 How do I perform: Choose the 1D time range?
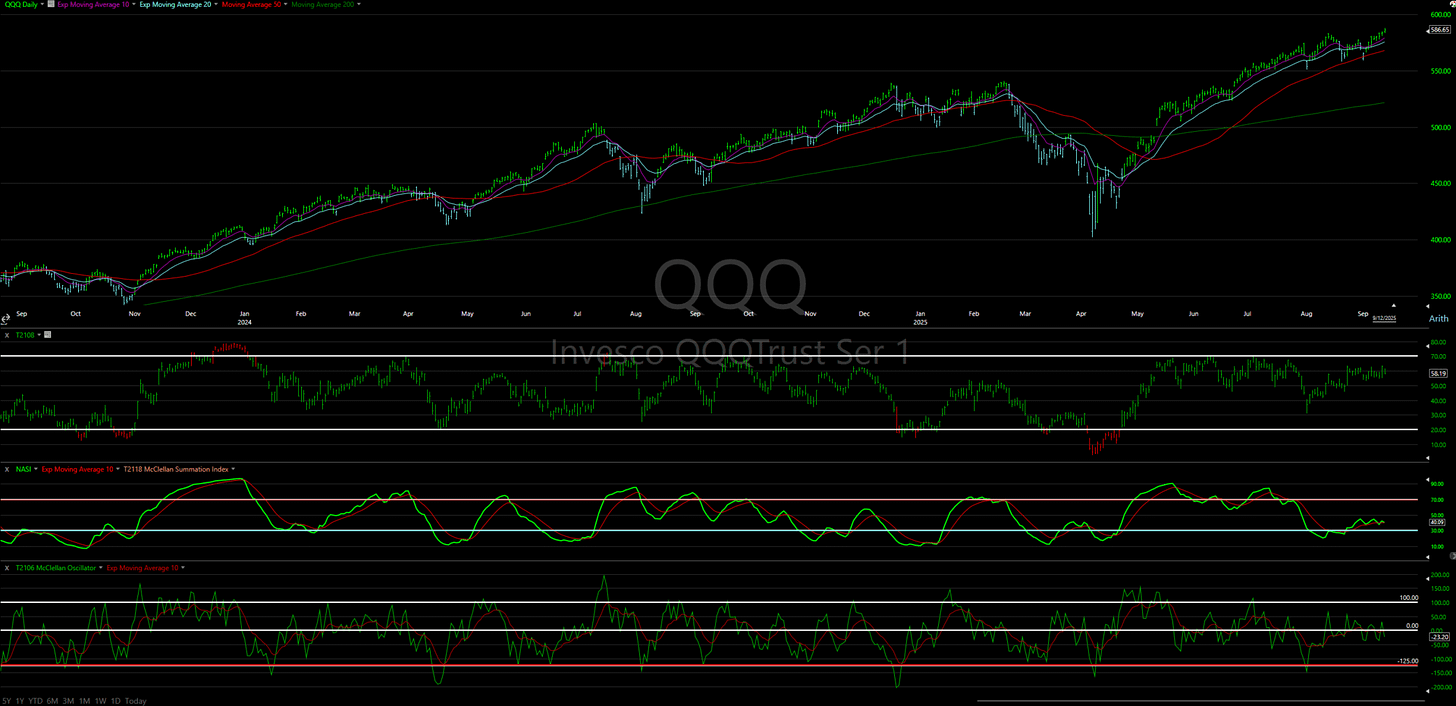(115, 701)
